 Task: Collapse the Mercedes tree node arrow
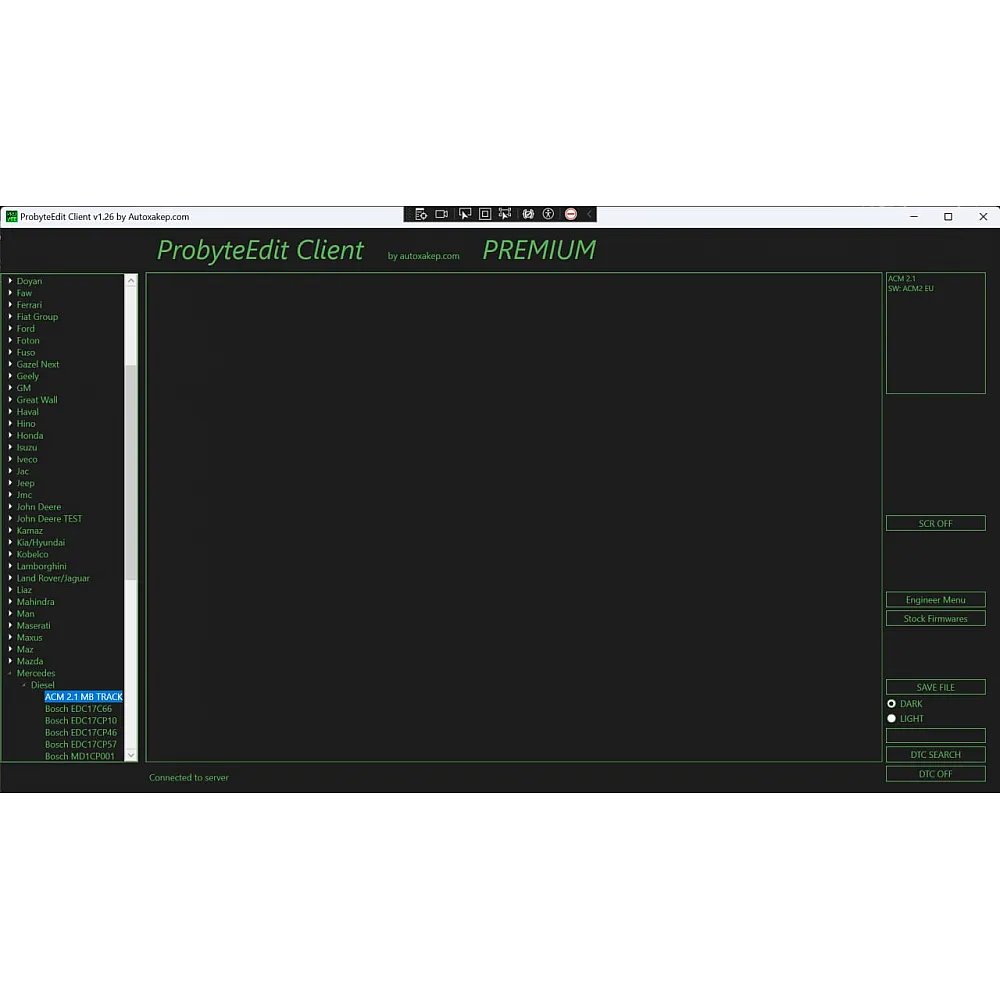(x=10, y=673)
